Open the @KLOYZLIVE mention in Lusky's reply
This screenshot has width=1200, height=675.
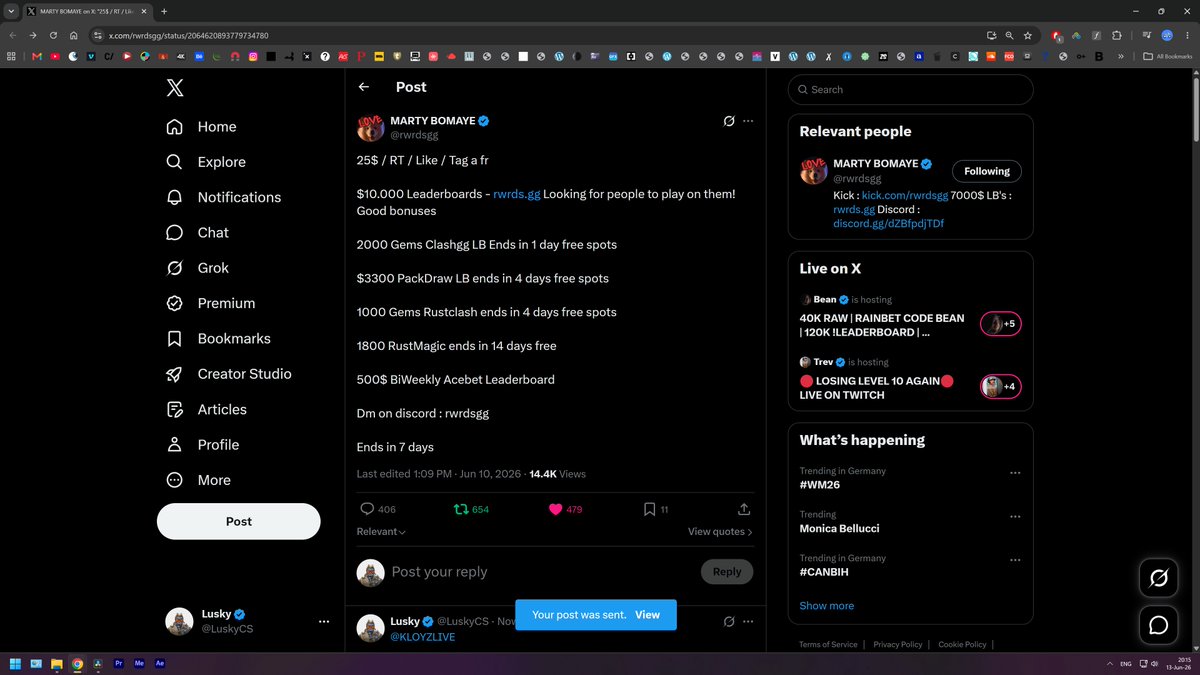[x=423, y=636]
